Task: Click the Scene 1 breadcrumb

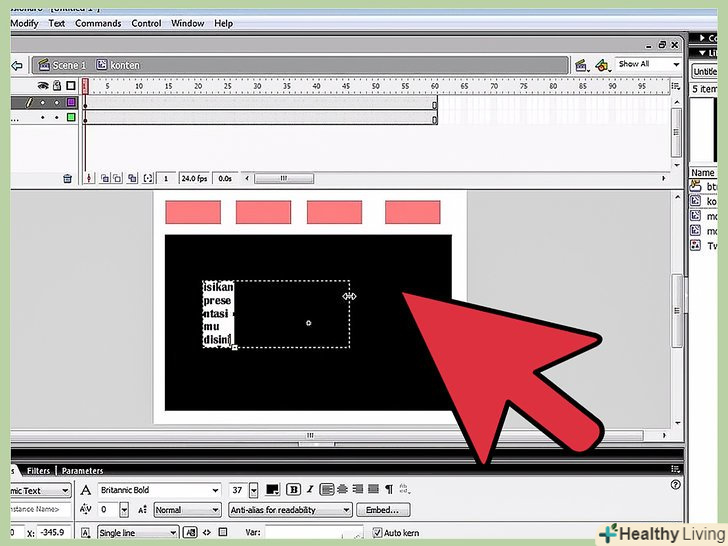Action: (62, 65)
